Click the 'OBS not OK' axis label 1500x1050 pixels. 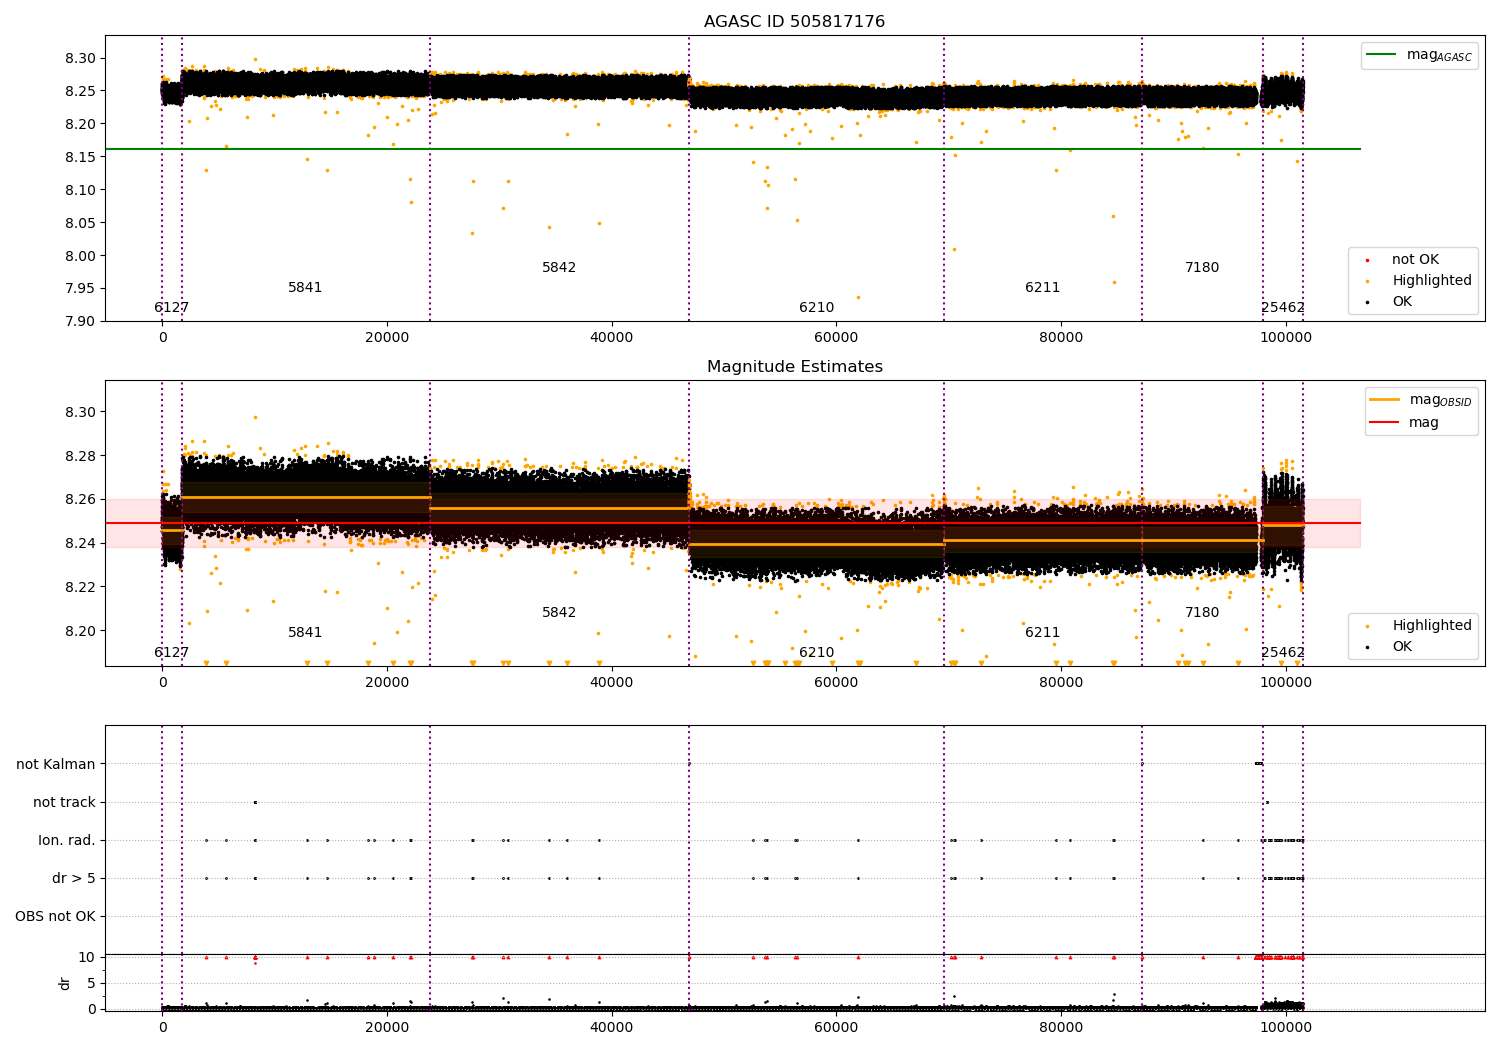(x=56, y=917)
